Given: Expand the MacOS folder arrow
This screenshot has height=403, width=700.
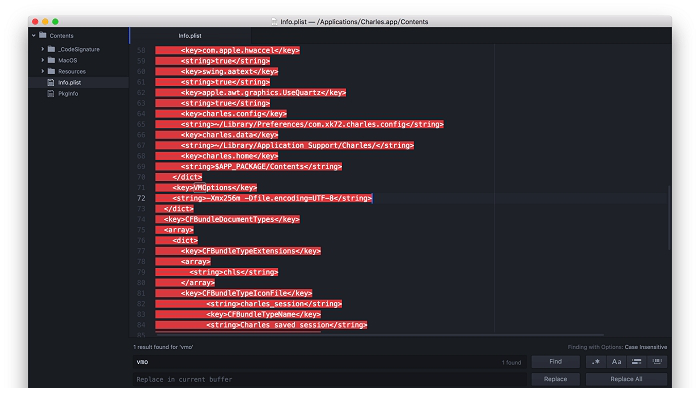Looking at the screenshot, I should (42, 60).
